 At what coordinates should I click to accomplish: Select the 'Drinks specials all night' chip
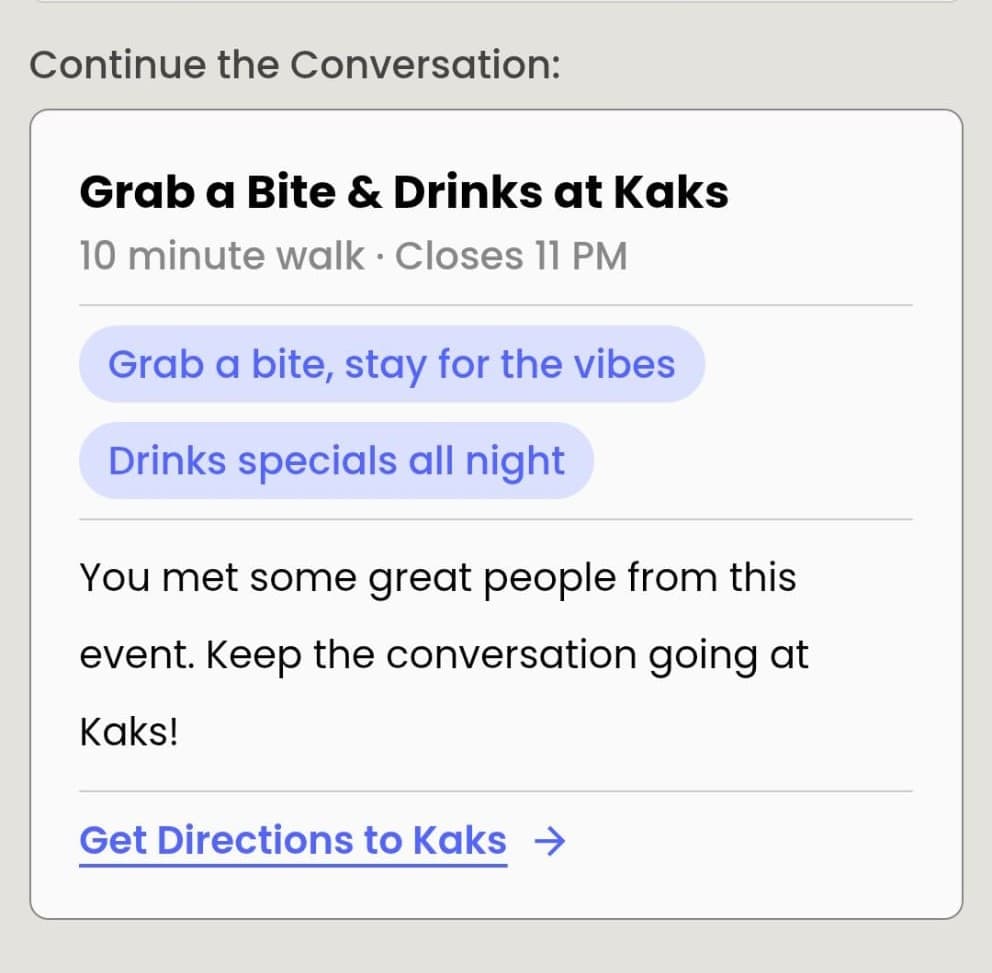(x=336, y=461)
